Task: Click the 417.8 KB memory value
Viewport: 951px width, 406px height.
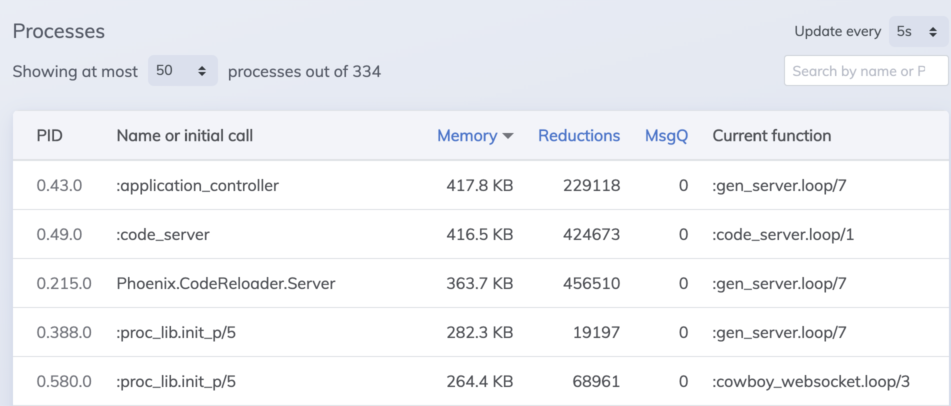Action: 480,186
